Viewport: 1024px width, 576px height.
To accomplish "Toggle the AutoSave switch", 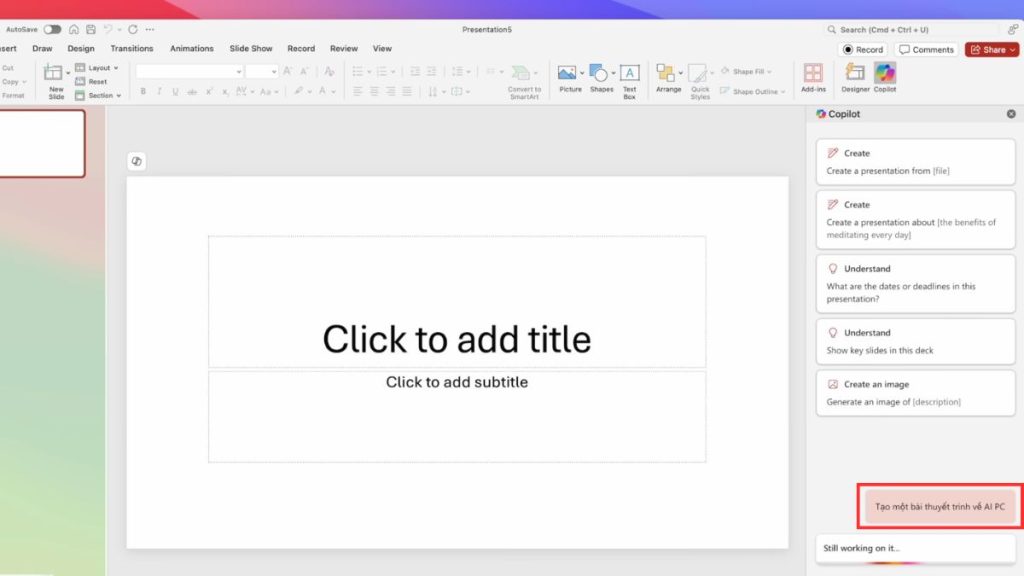I will click(52, 30).
